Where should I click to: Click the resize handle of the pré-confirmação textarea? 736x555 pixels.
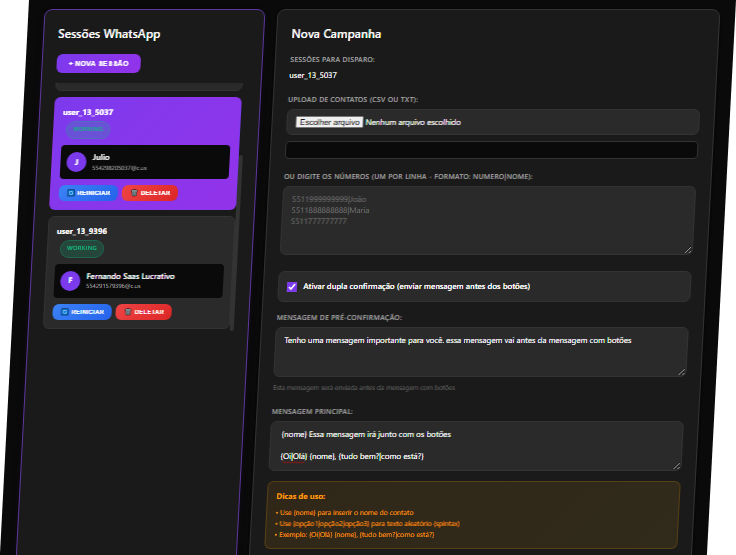[x=681, y=370]
